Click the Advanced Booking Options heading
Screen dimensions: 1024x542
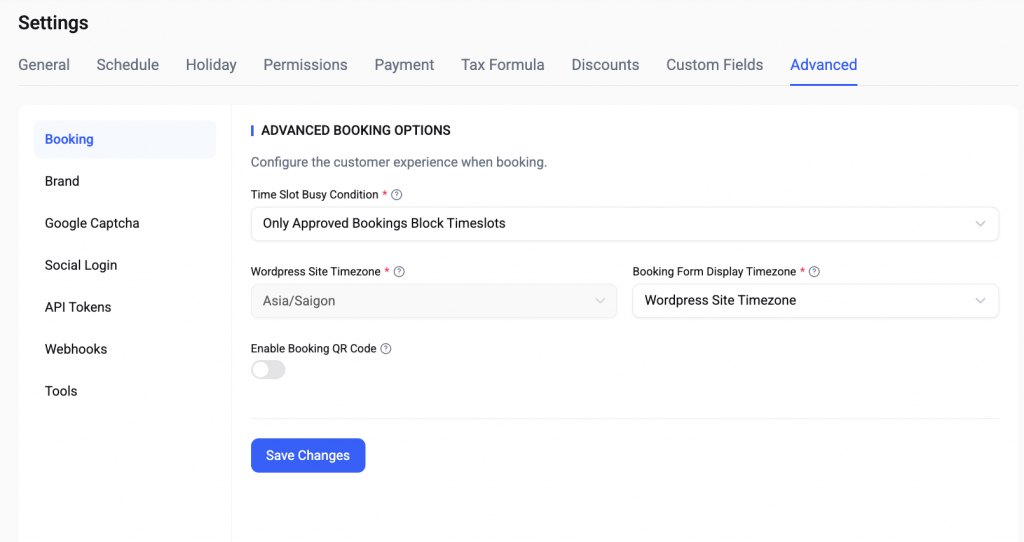click(x=355, y=131)
